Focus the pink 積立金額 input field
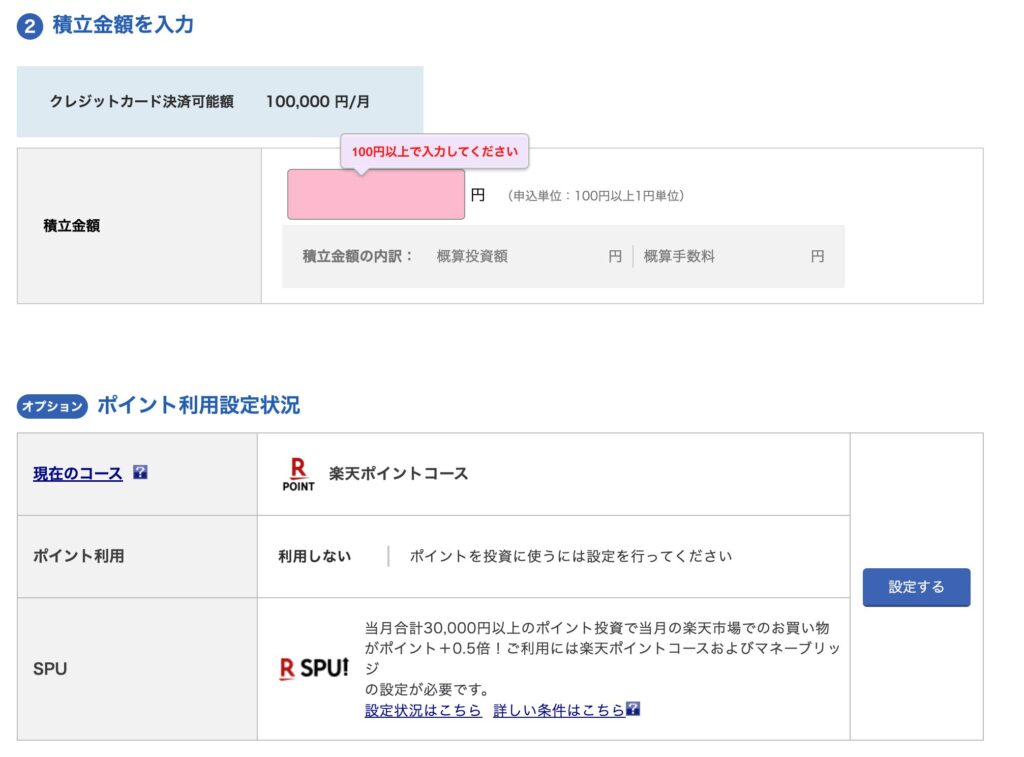The height and width of the screenshot is (757, 1024). pos(376,195)
